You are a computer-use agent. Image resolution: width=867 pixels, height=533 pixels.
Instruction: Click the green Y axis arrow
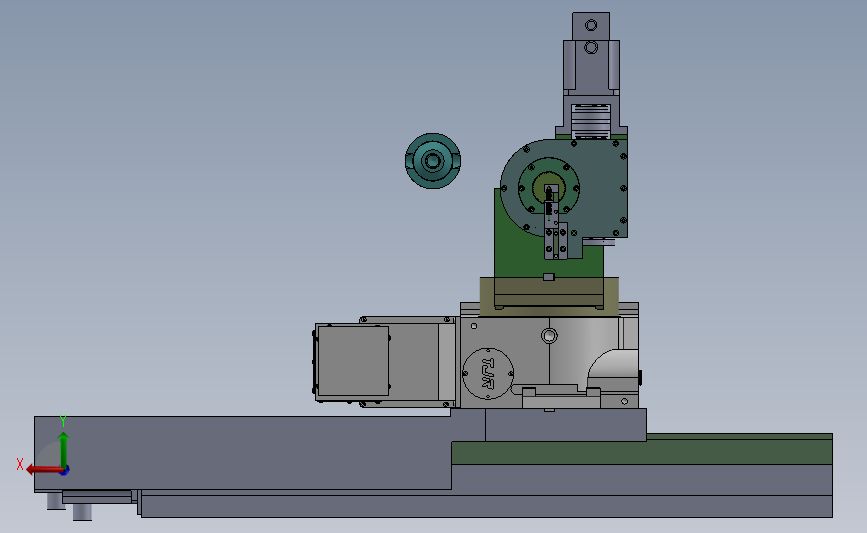pyautogui.click(x=63, y=451)
